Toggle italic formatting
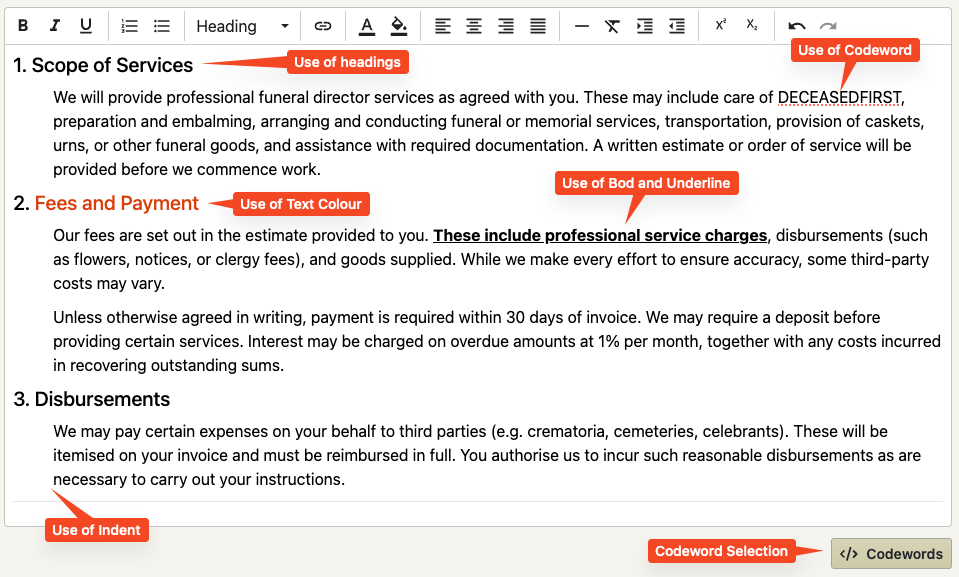Viewport: 959px width, 577px height. (54, 26)
